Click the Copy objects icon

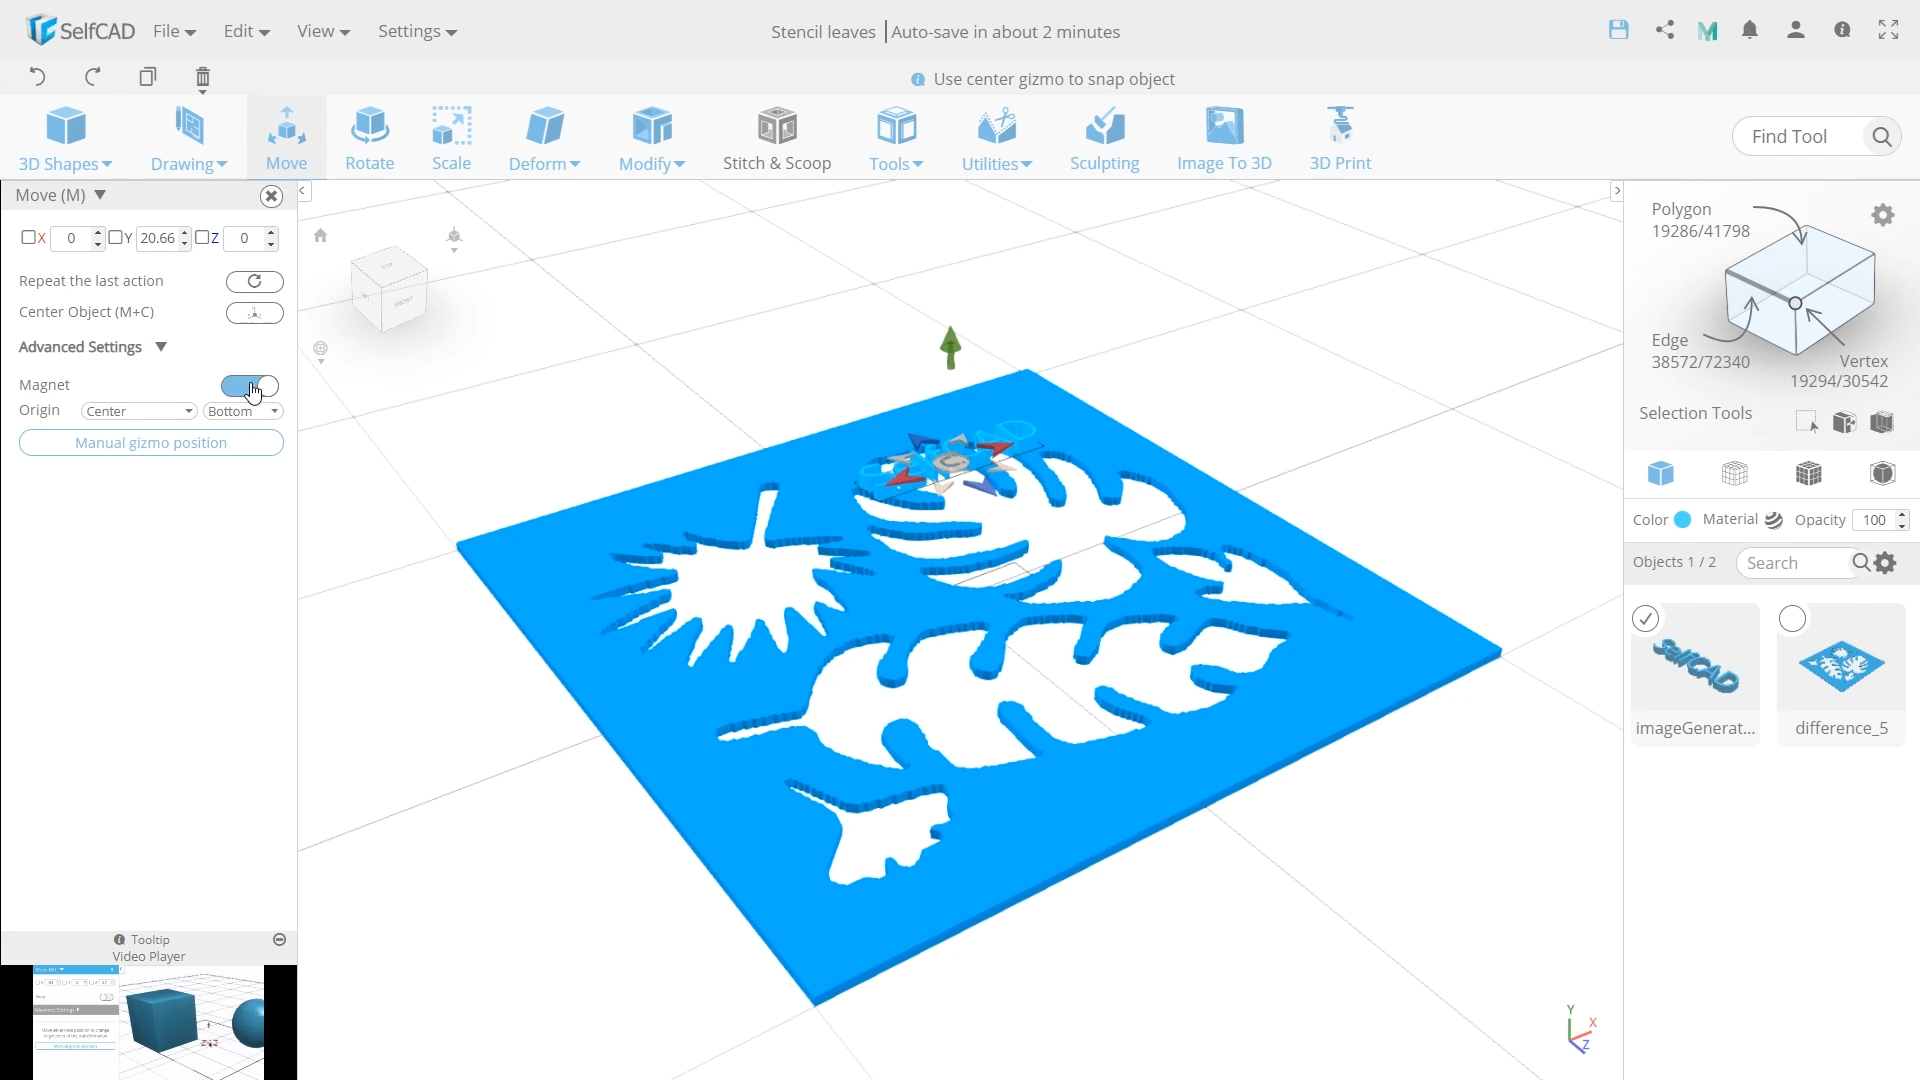click(x=148, y=77)
